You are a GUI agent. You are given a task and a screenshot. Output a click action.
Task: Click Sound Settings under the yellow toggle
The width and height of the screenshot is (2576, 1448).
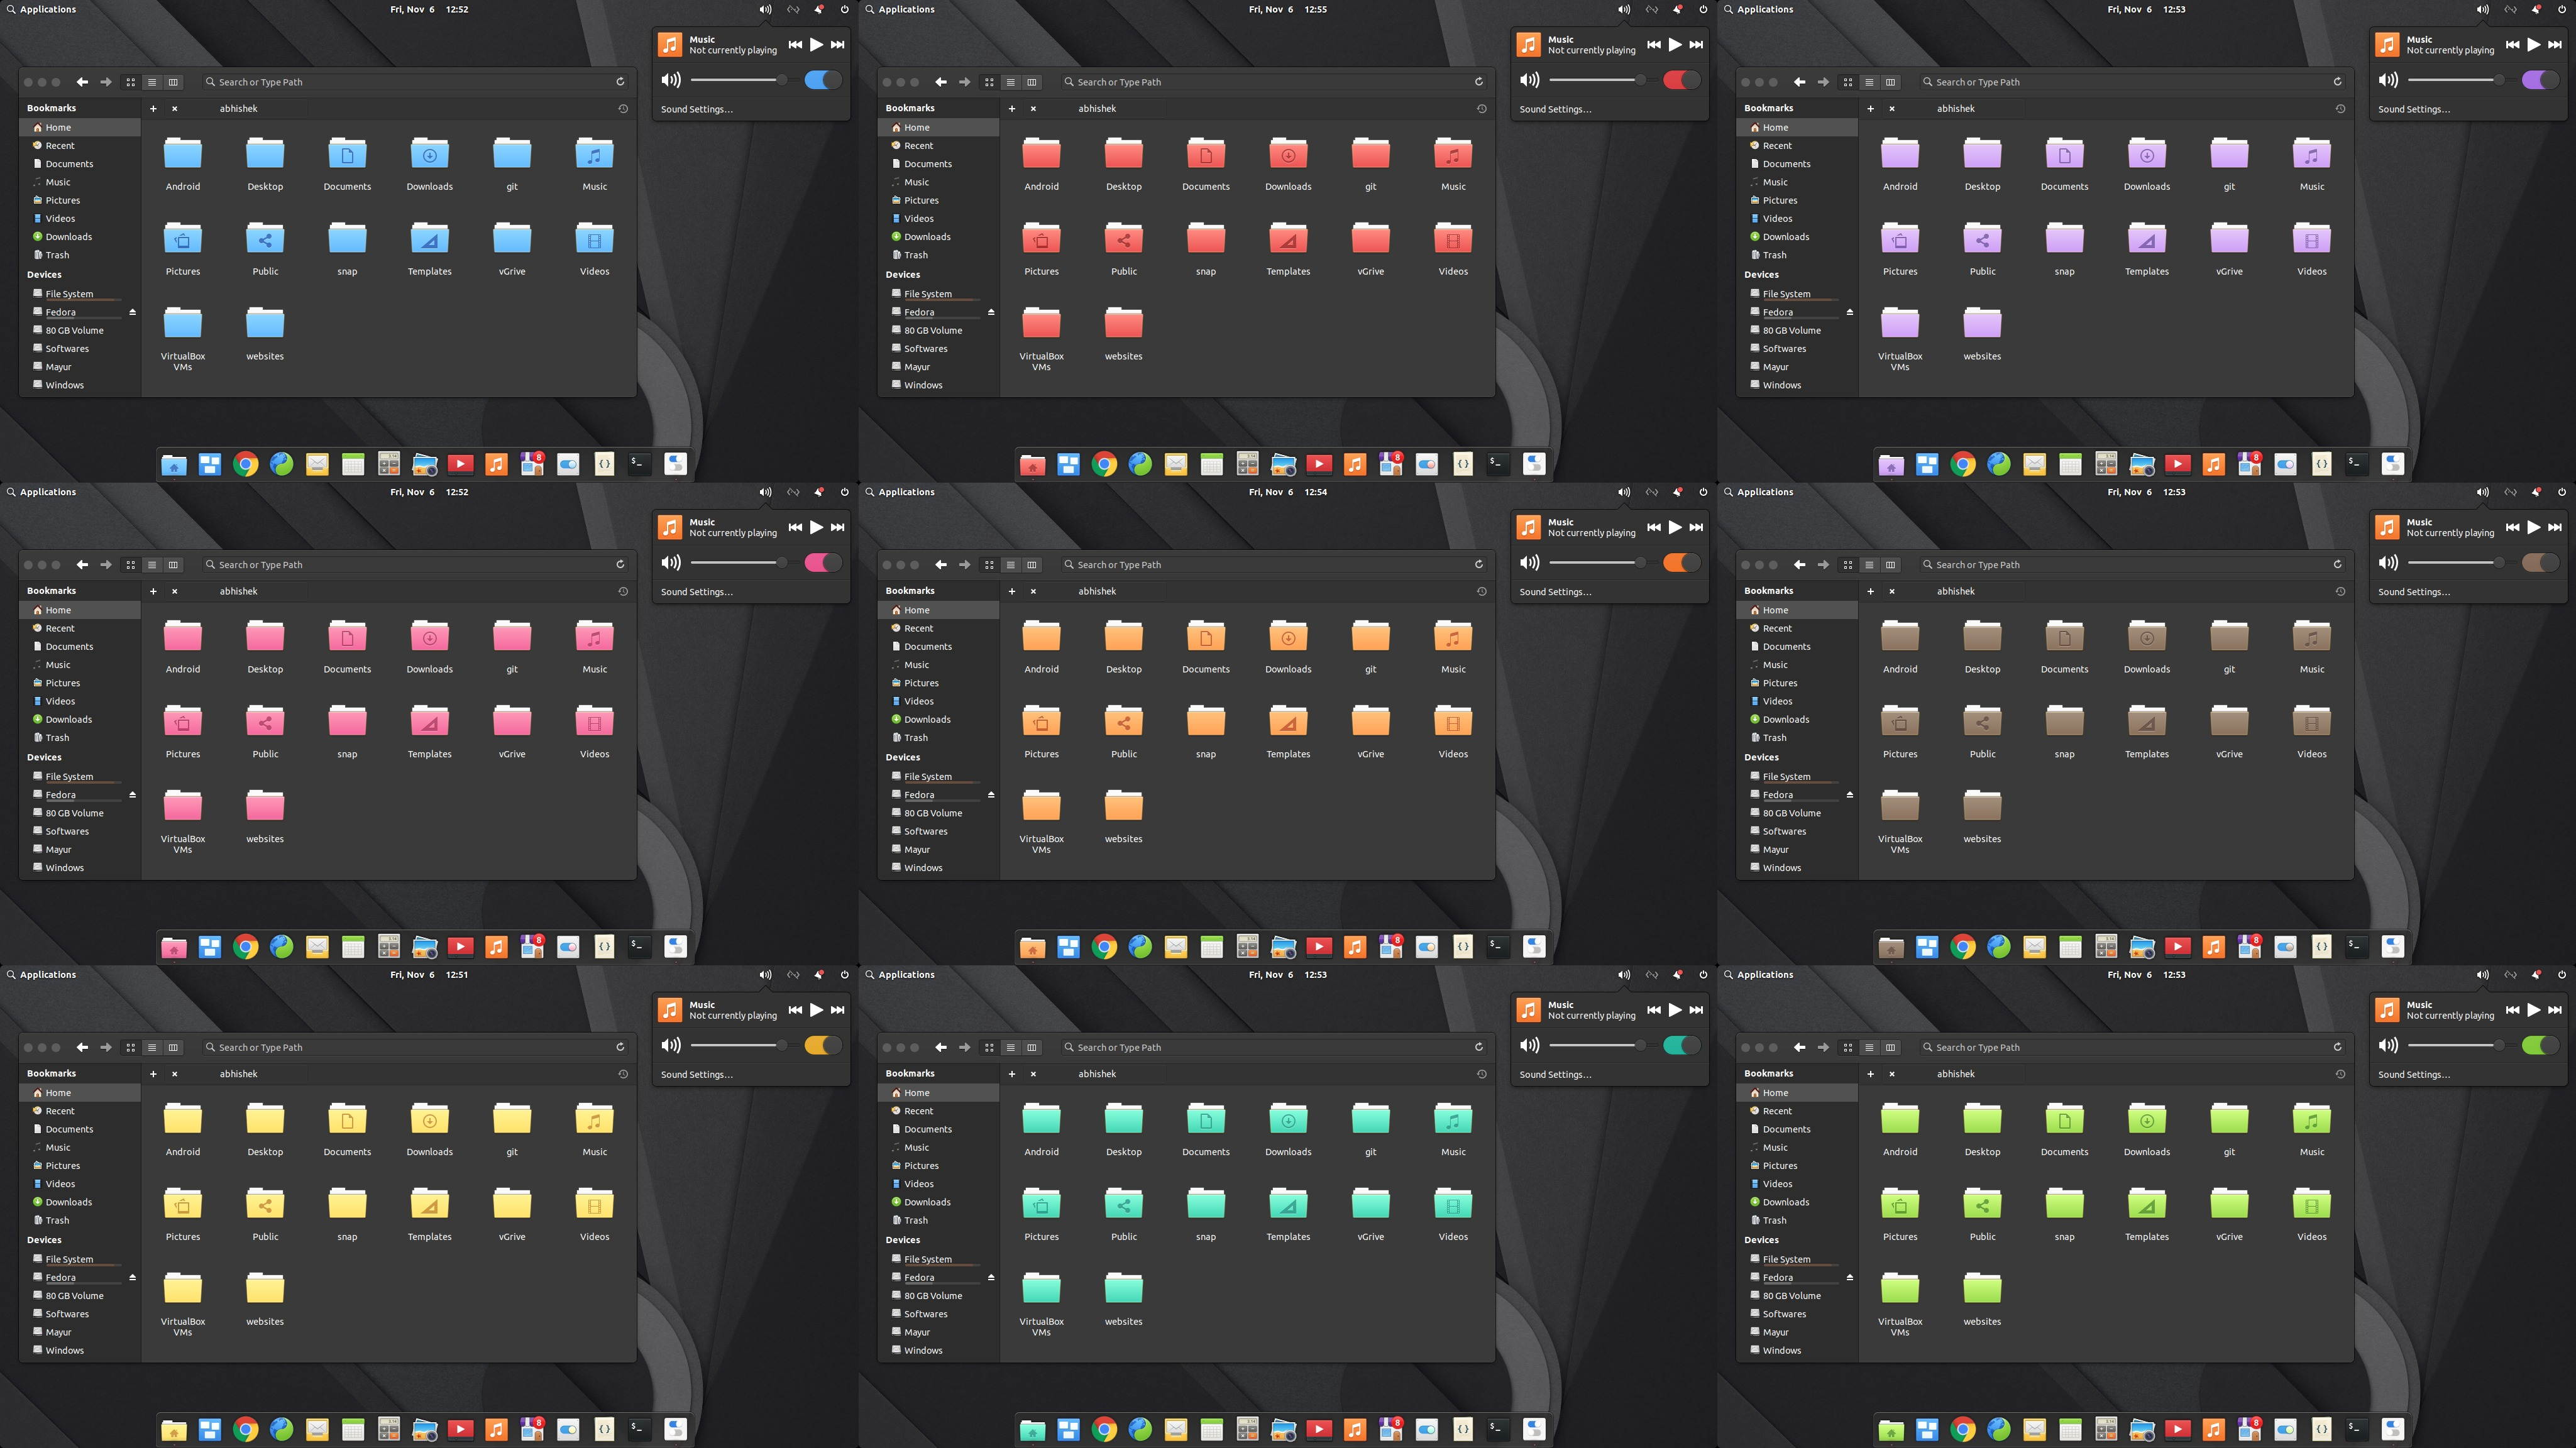(696, 1074)
